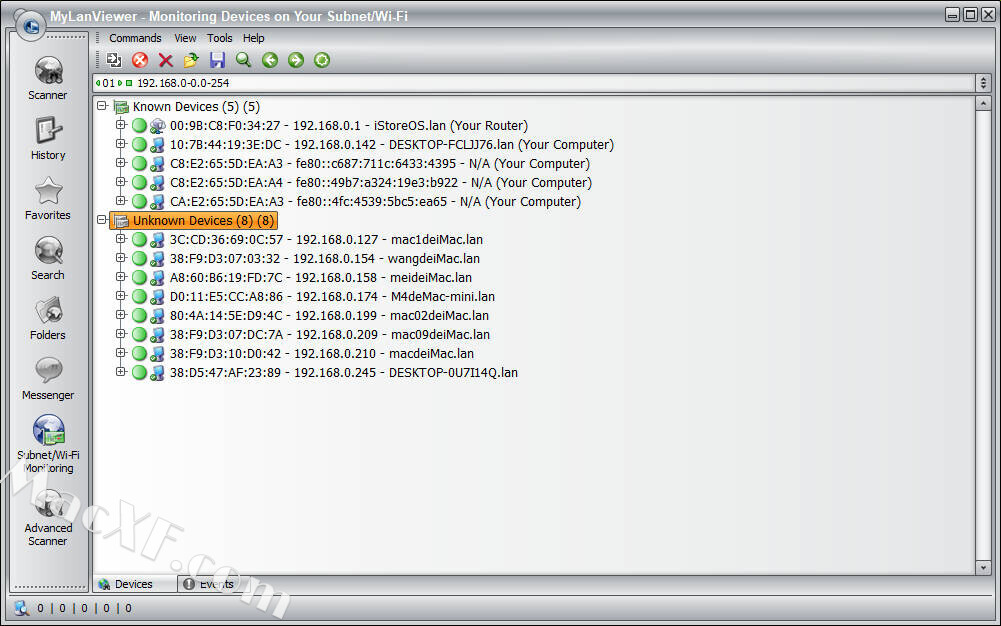Select the 192.168.0.127 mac1deiMac.lan row

click(x=326, y=240)
